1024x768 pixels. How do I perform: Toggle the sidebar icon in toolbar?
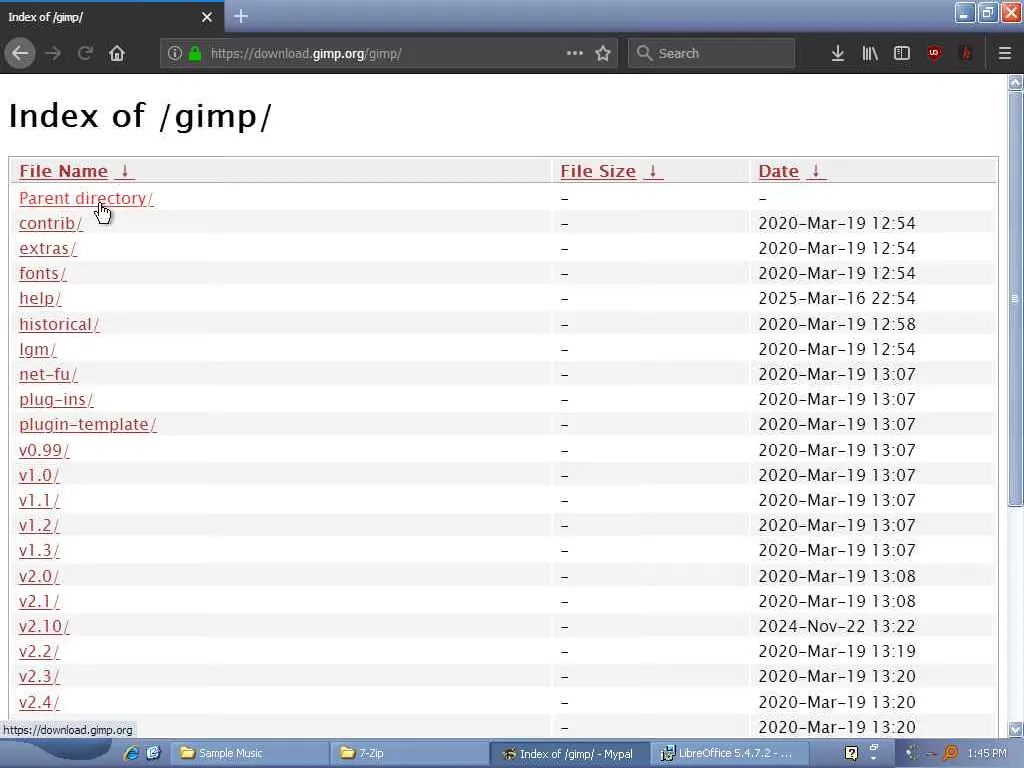(902, 54)
